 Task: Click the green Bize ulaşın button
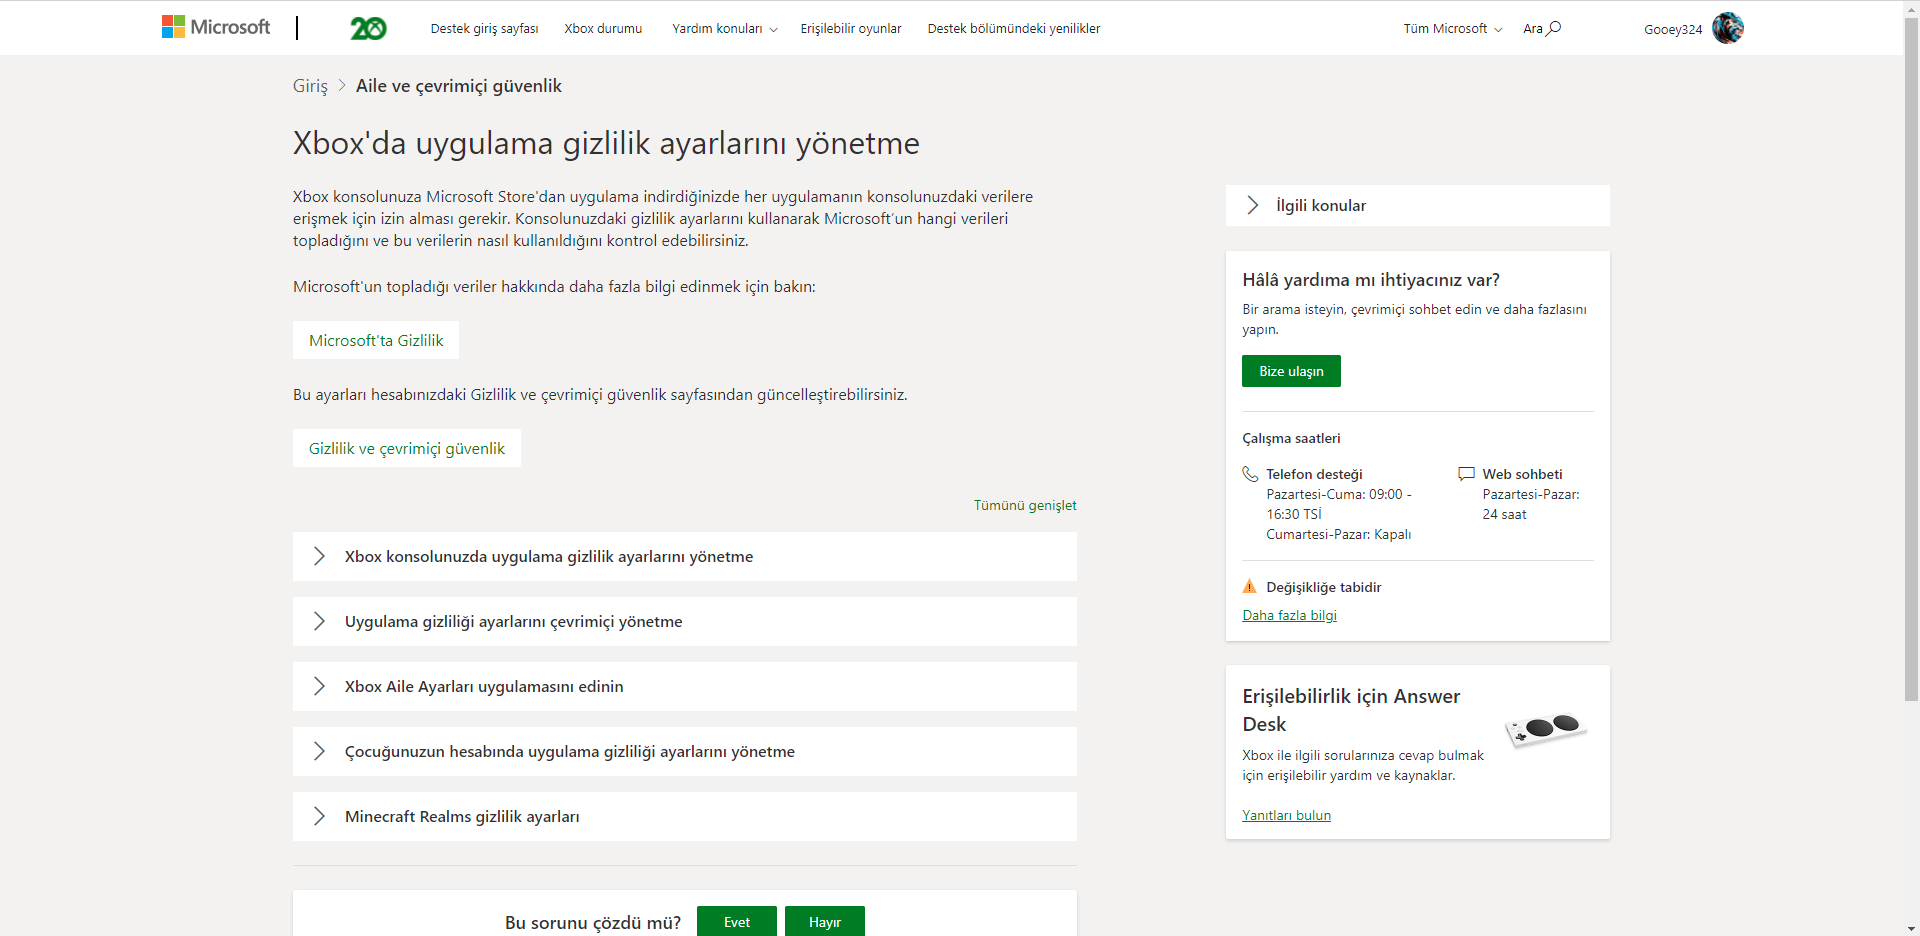click(1291, 371)
